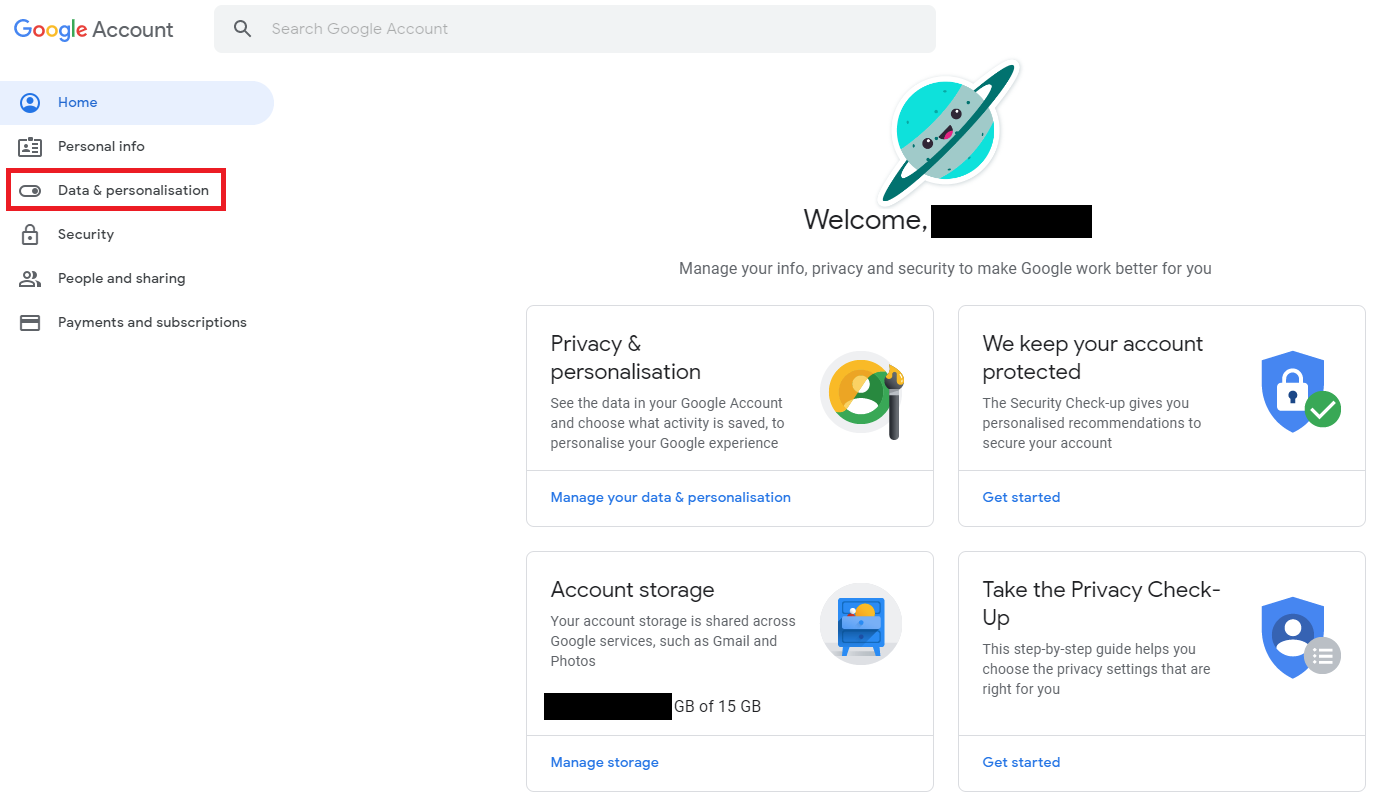Click Manage your data & personalisation link
This screenshot has width=1392, height=805.
click(670, 497)
